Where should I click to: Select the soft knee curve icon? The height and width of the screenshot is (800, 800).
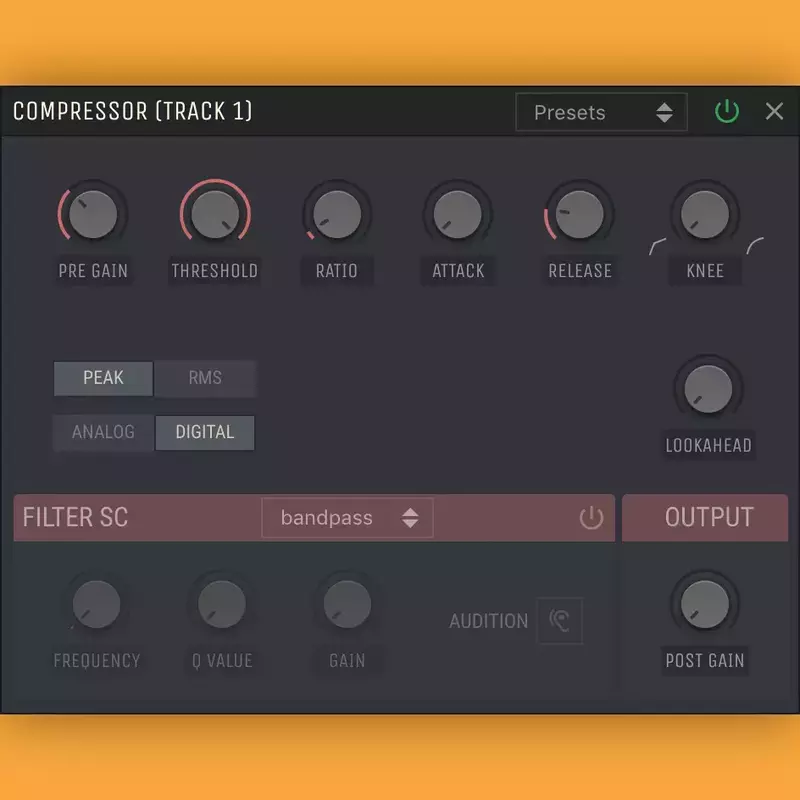[x=755, y=245]
